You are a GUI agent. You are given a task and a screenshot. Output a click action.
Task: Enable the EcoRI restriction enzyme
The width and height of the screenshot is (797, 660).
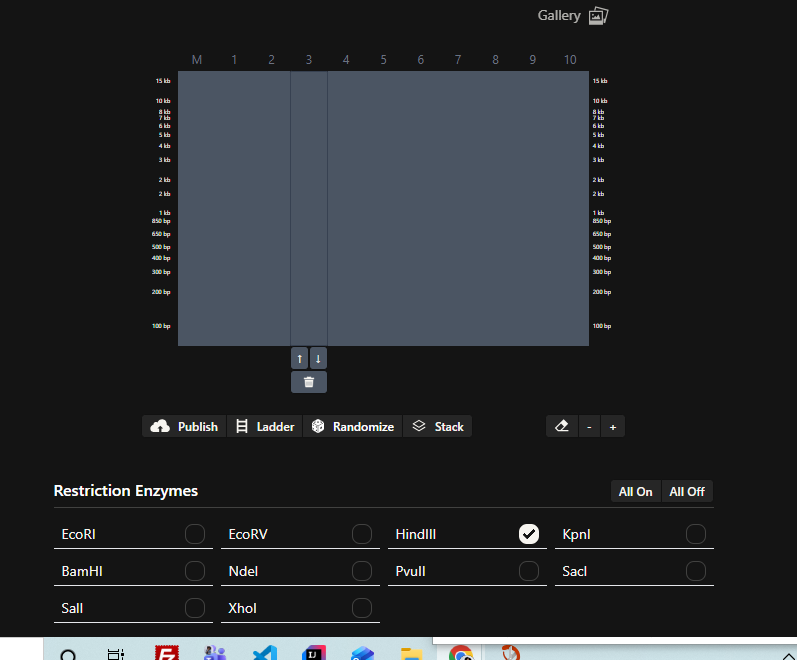click(x=195, y=534)
